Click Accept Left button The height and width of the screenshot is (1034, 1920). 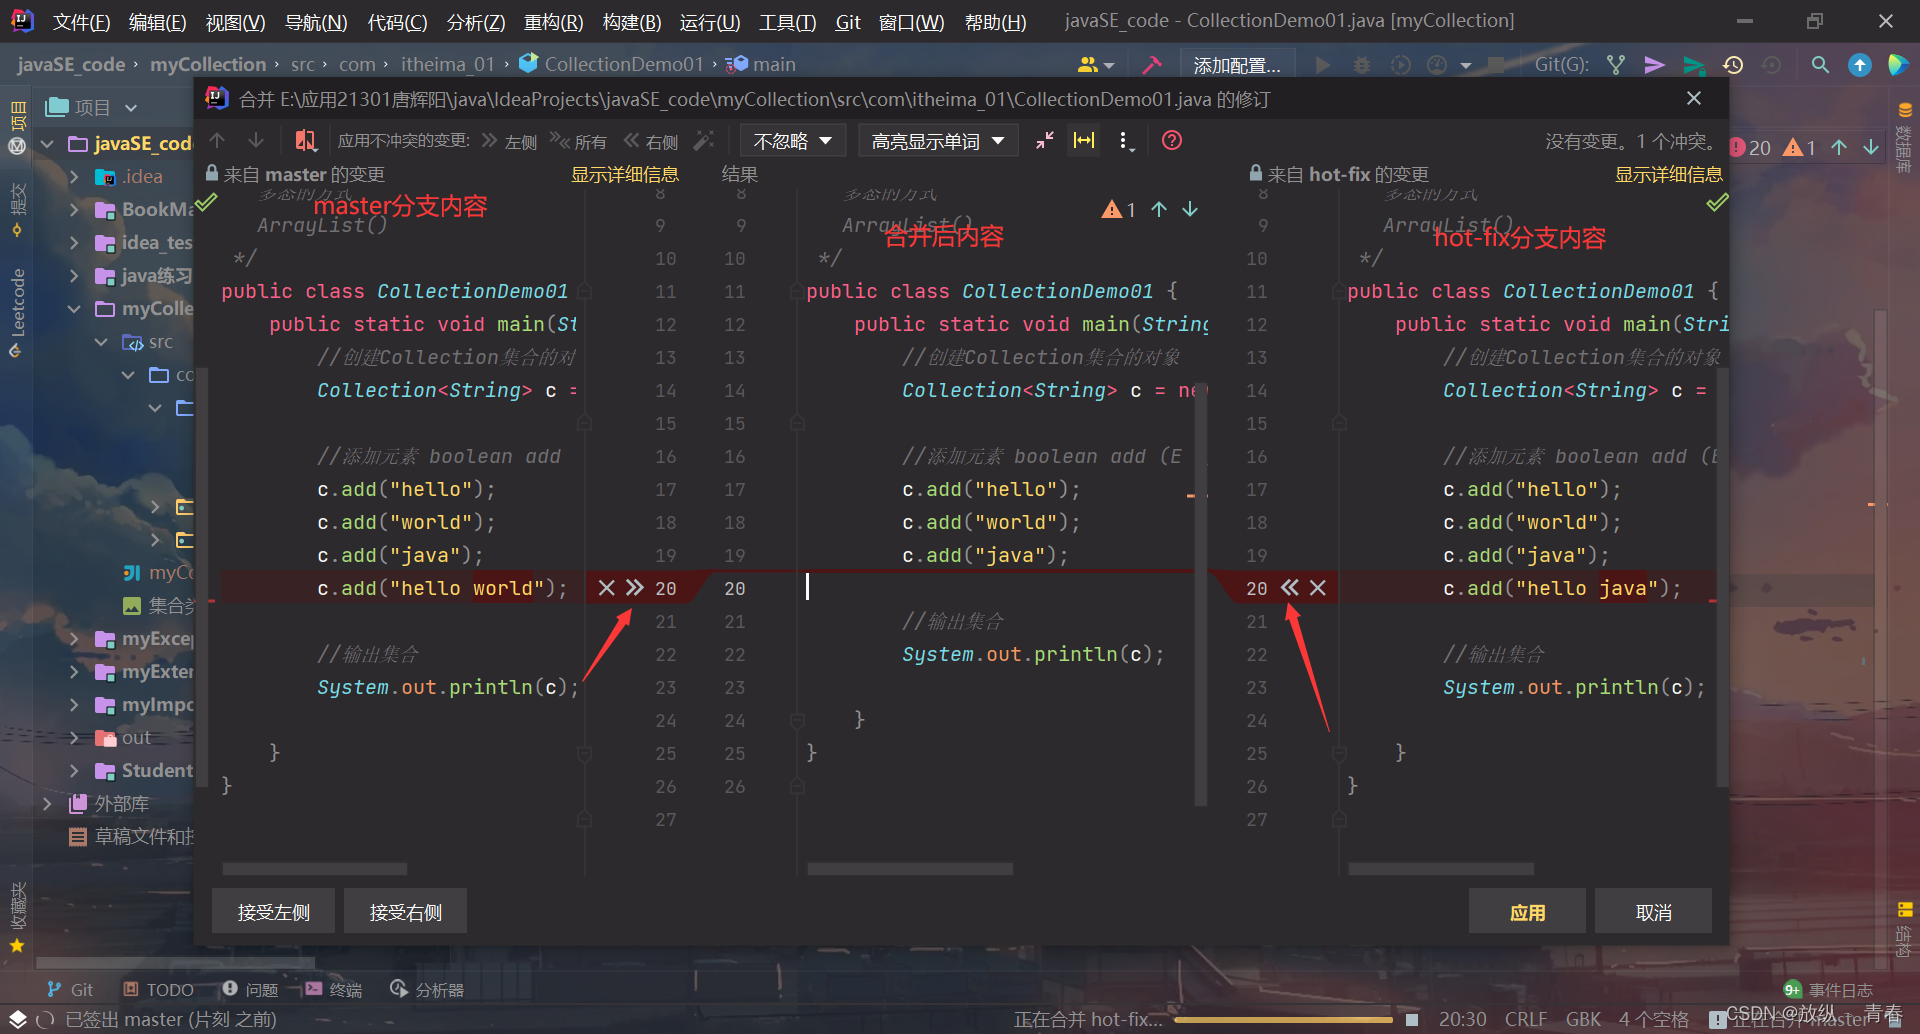[x=273, y=912]
